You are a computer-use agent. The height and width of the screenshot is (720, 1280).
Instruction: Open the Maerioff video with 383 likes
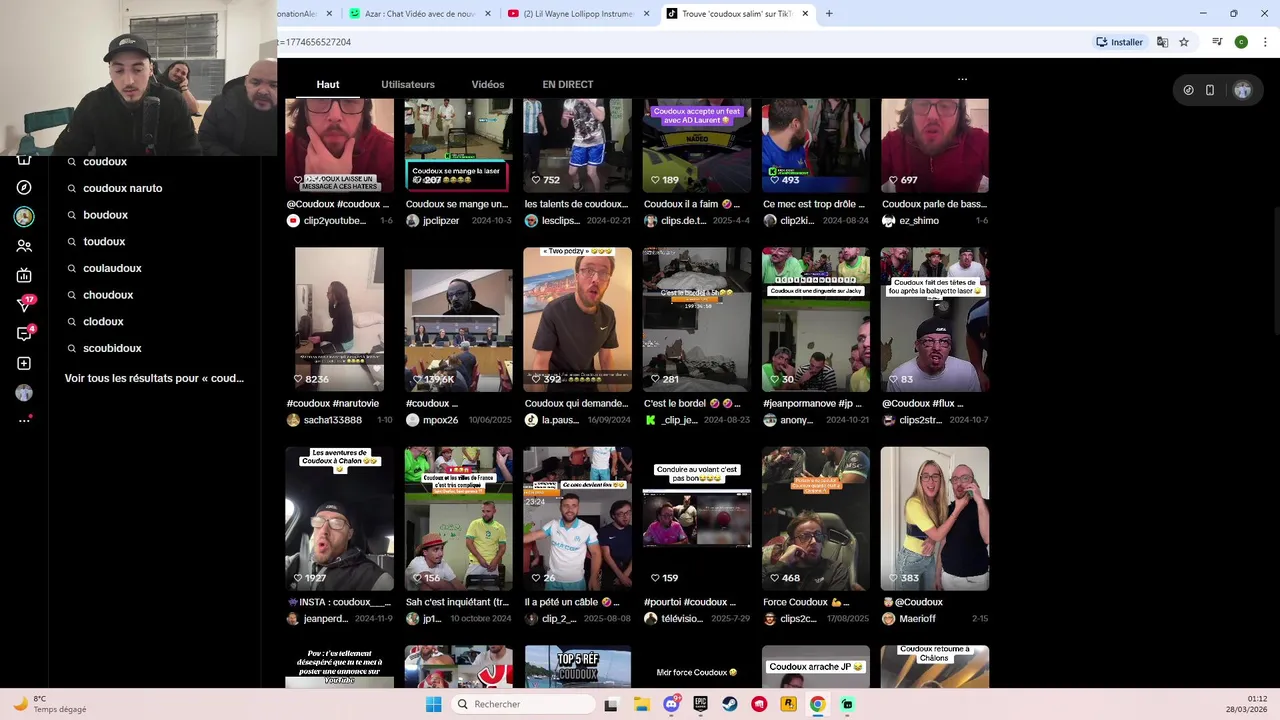coord(934,518)
